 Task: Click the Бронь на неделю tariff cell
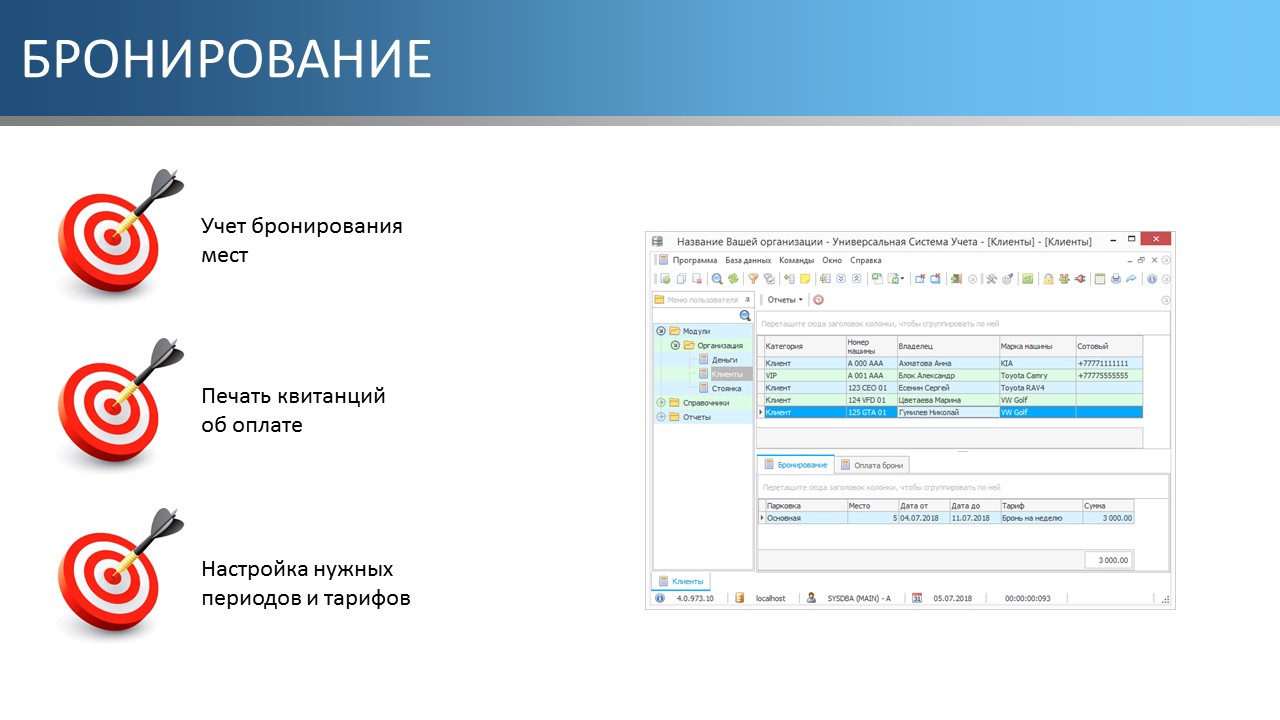(x=1041, y=518)
